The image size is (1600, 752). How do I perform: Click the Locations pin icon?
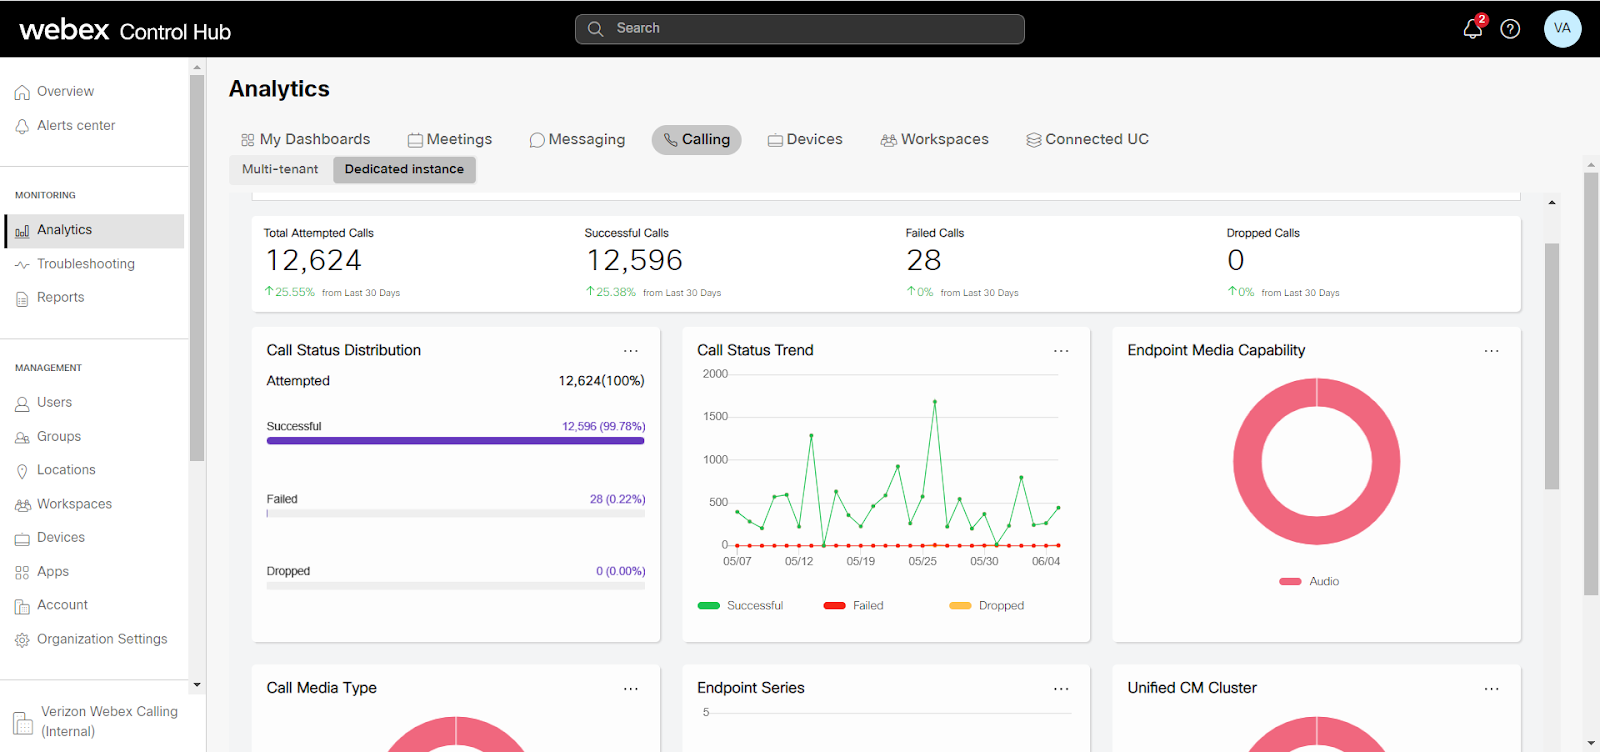coord(22,471)
